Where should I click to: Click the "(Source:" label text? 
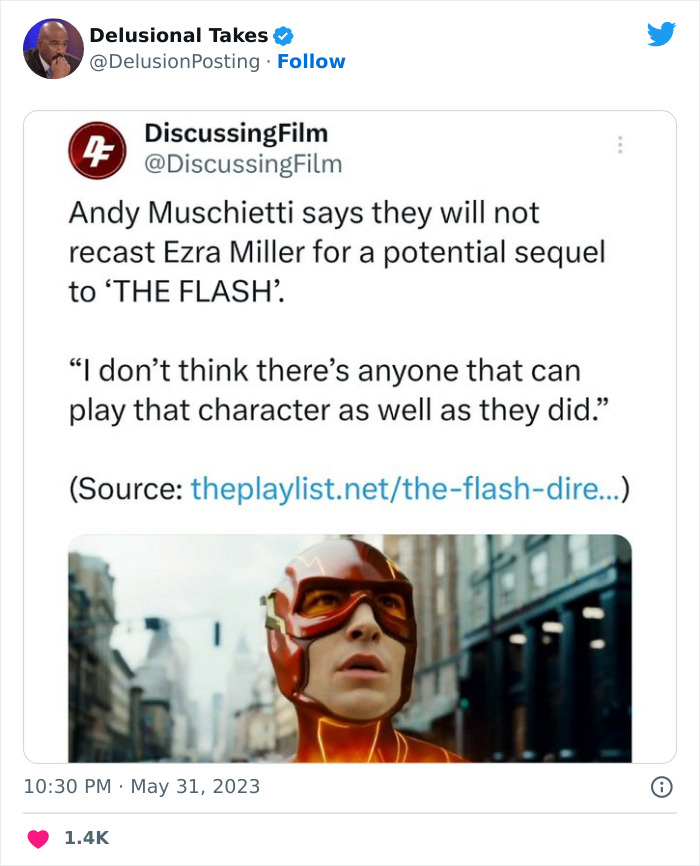pos(126,490)
